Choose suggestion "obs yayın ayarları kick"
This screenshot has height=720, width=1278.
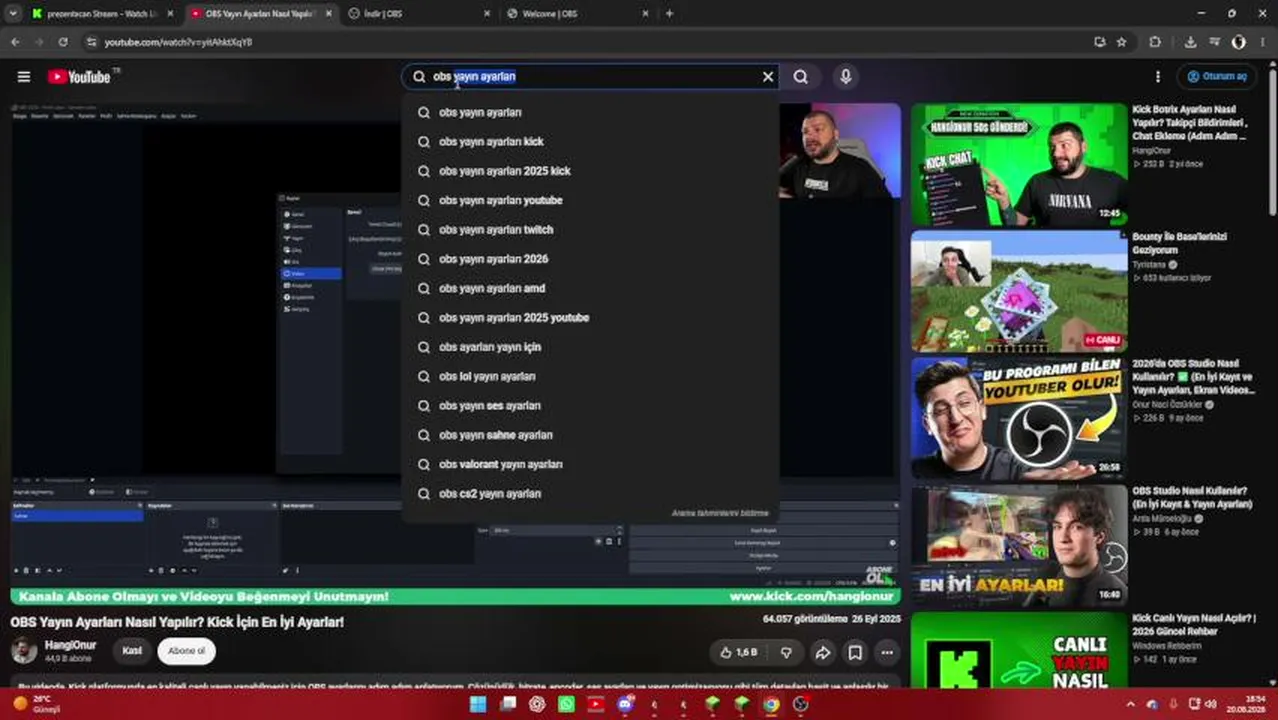(590, 142)
